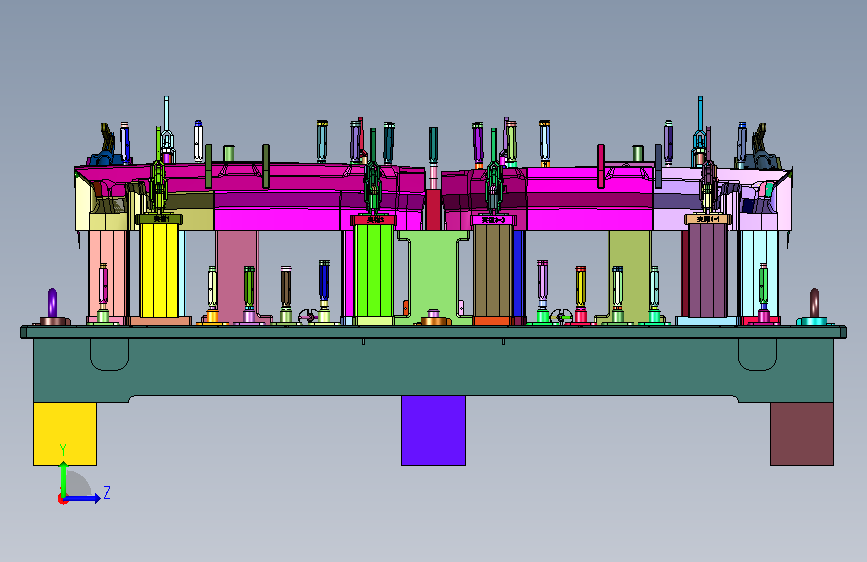Select the tall pale pin at top left
Screen dimensions: 867x562
166,116
